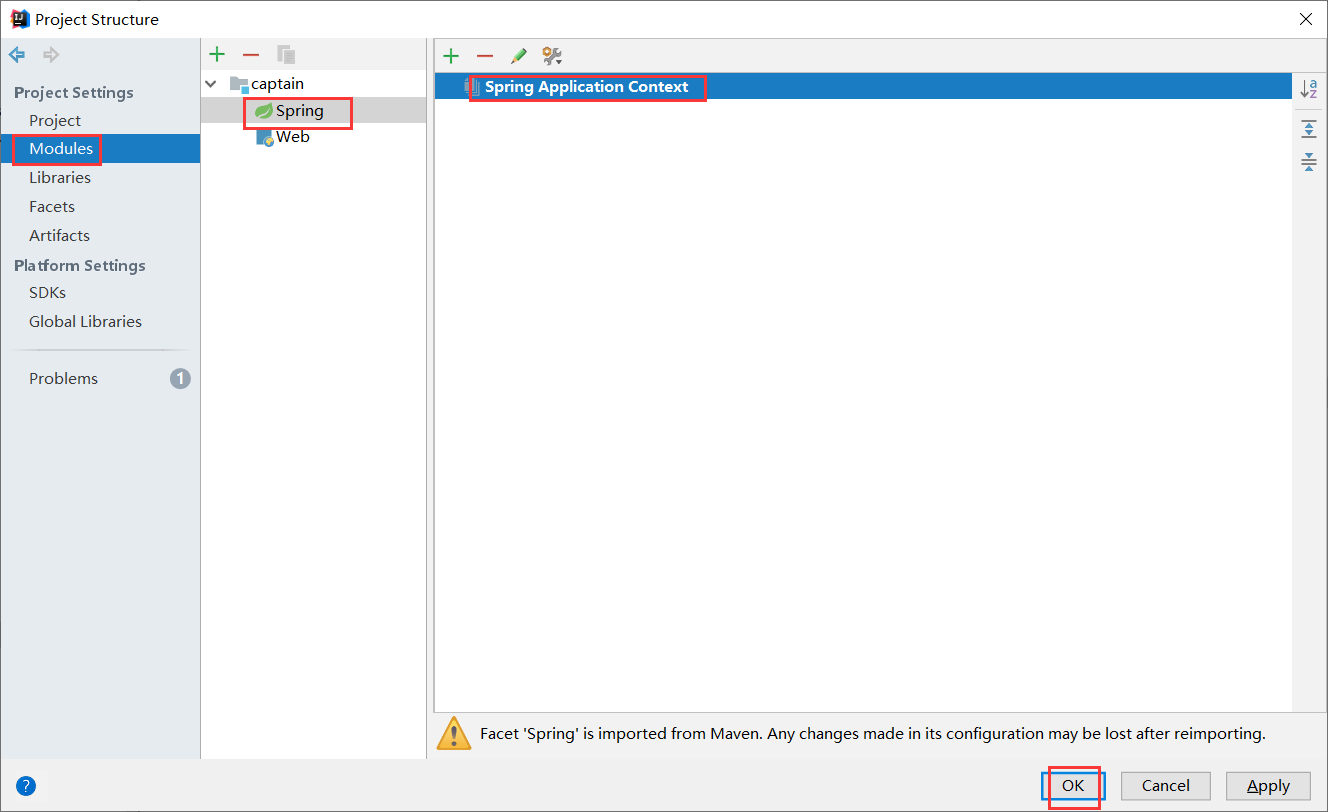This screenshot has width=1328, height=812.
Task: Add a new Spring application context
Action: pos(451,56)
